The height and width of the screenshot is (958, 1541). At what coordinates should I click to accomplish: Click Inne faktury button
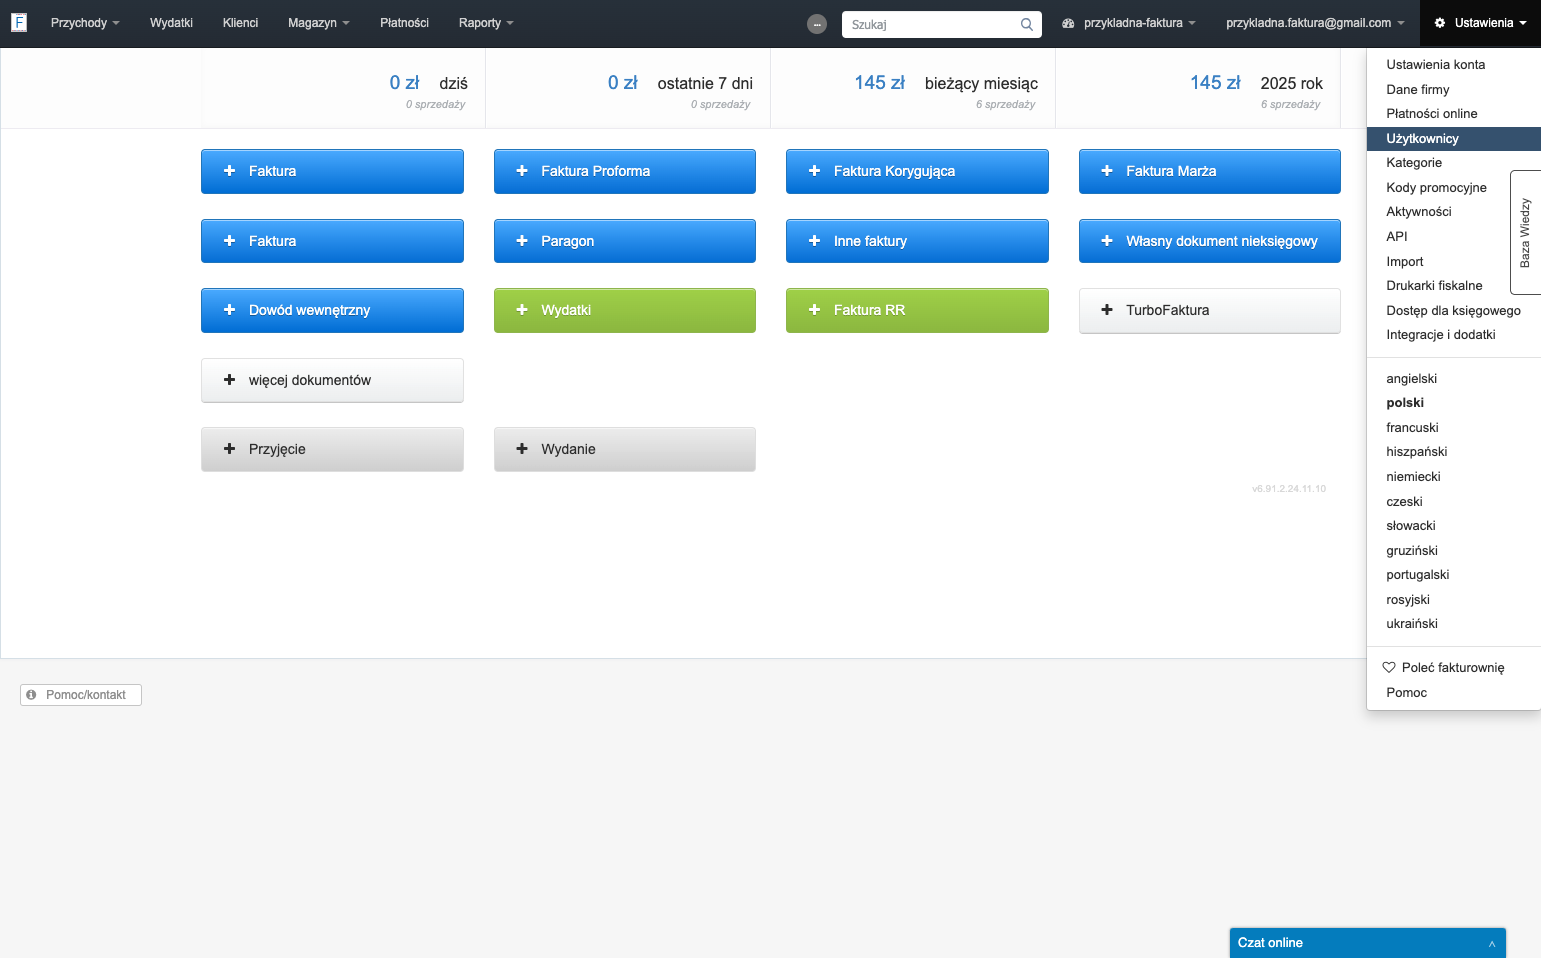point(917,241)
